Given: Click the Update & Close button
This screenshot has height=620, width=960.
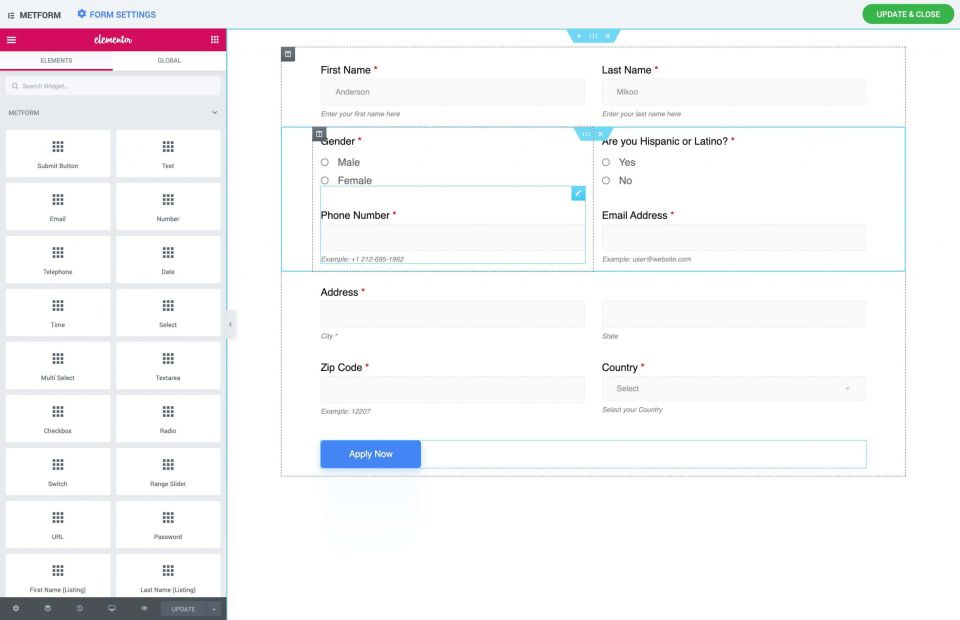Looking at the screenshot, I should (x=908, y=14).
